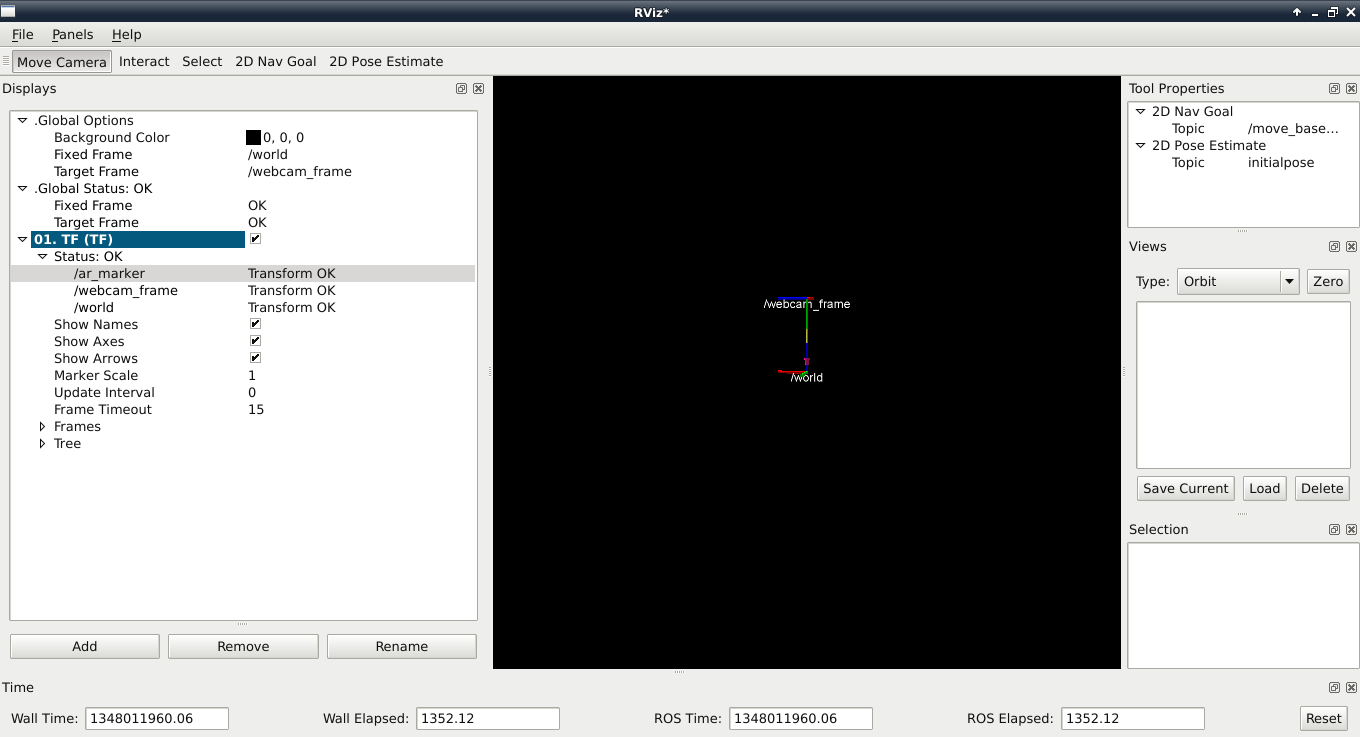Undock the Time panel
Image resolution: width=1360 pixels, height=737 pixels.
(x=1334, y=688)
